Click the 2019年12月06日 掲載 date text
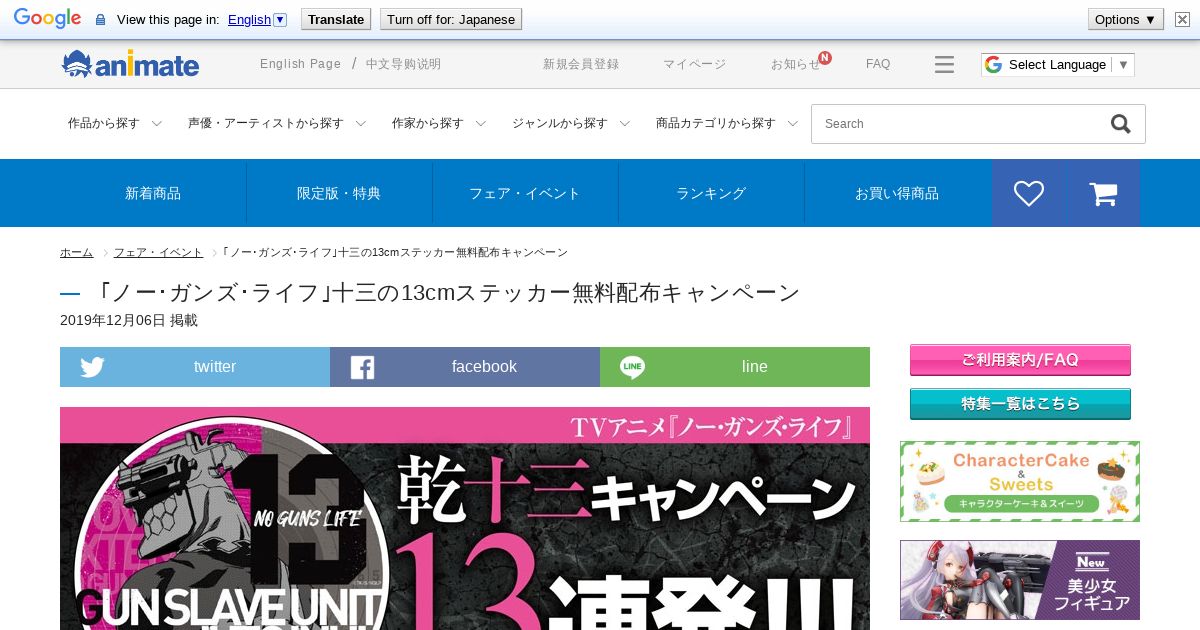The image size is (1200, 630). point(129,320)
